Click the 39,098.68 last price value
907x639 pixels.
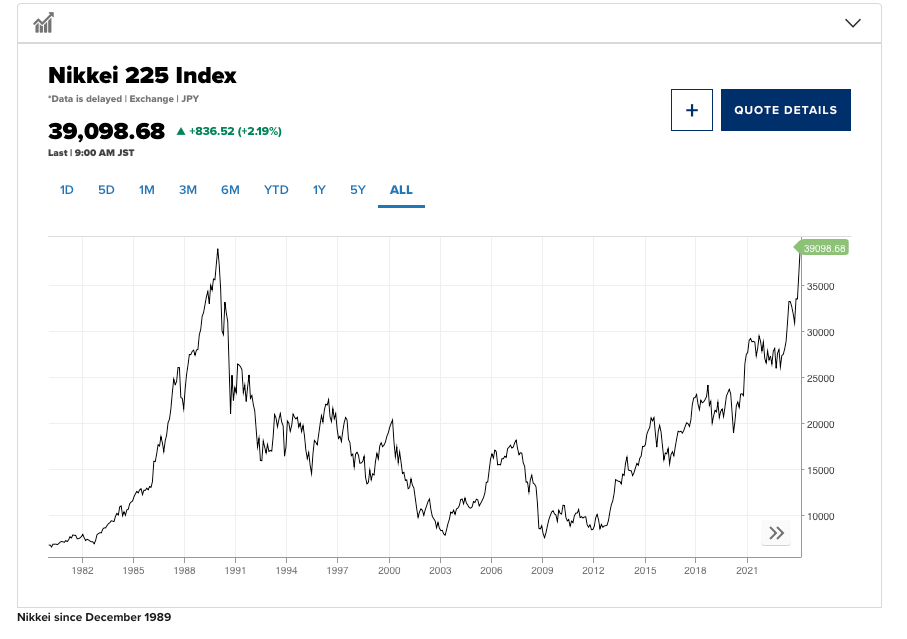pos(106,131)
